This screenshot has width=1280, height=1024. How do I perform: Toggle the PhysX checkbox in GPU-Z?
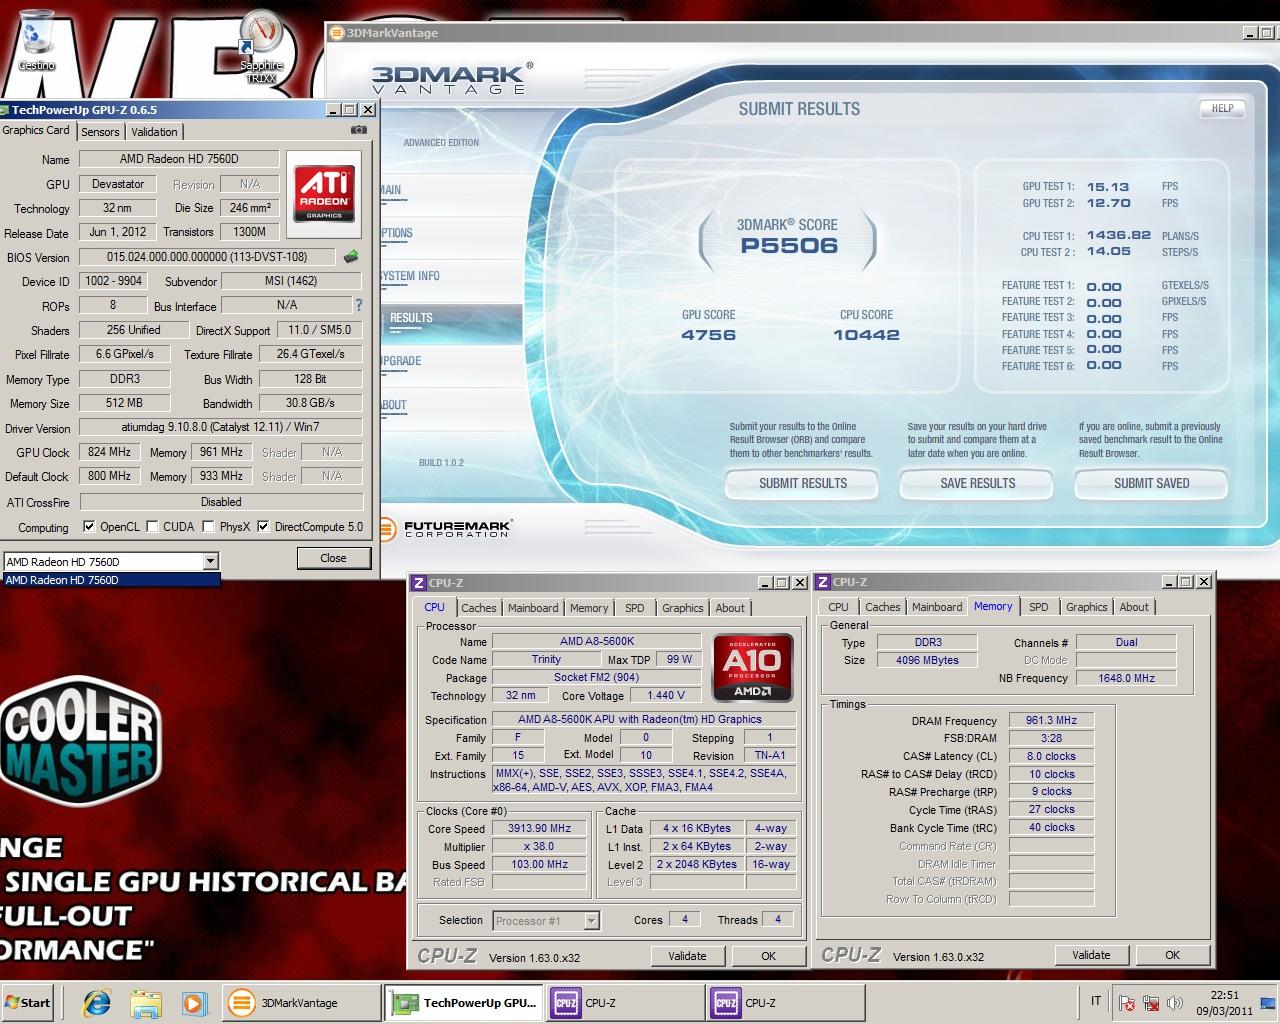[x=208, y=527]
